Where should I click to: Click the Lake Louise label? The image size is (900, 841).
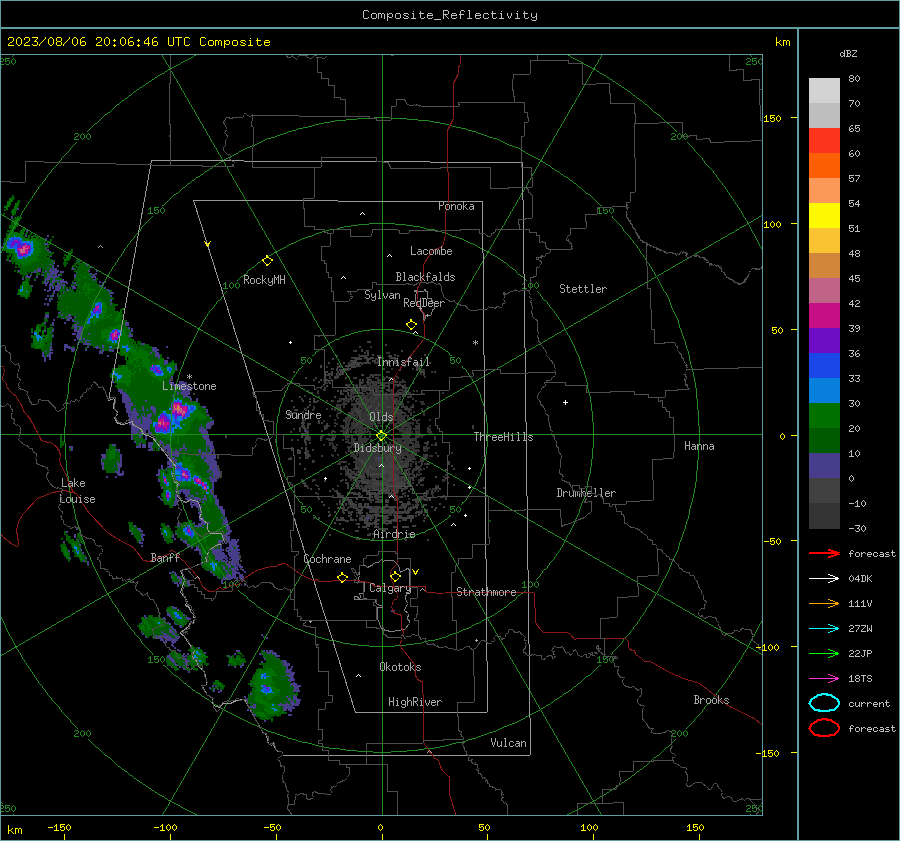tap(78, 491)
